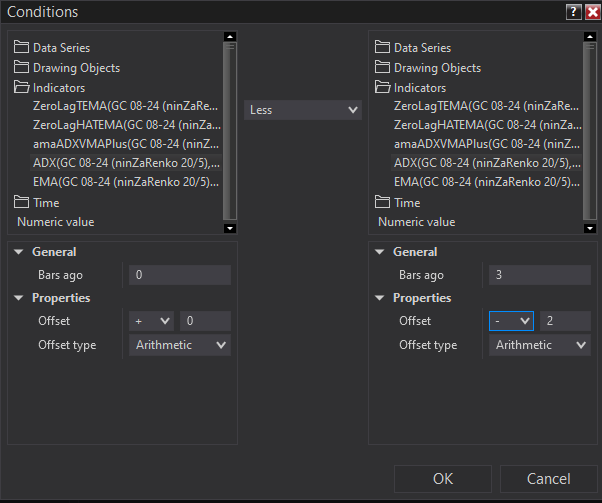Open left Offset type Arithmetic dropdown

(180, 345)
